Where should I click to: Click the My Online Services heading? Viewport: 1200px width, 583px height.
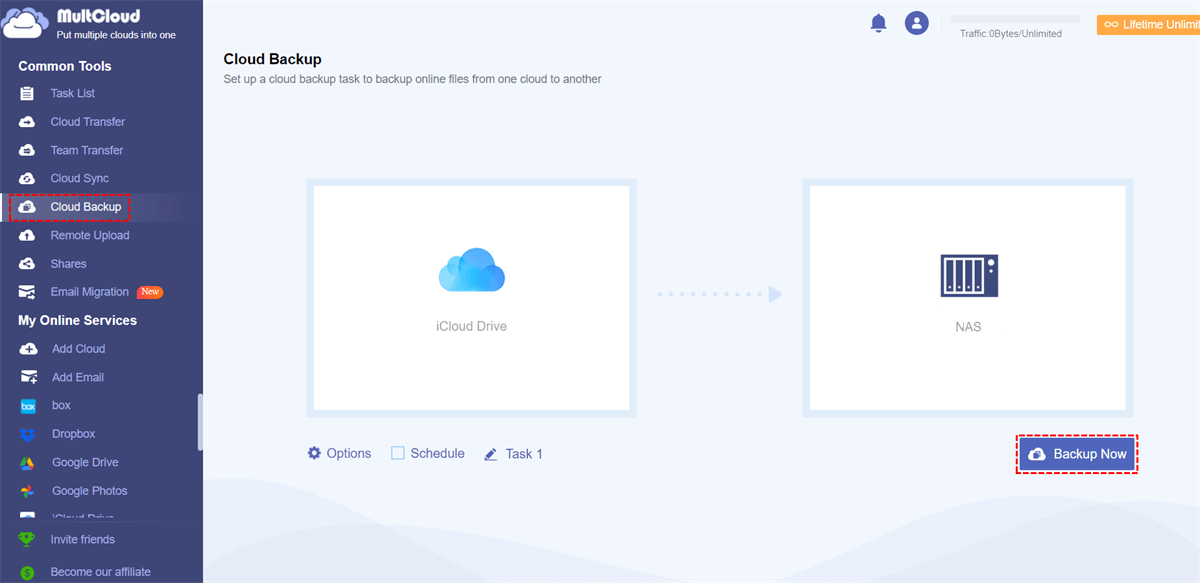pyautogui.click(x=77, y=320)
